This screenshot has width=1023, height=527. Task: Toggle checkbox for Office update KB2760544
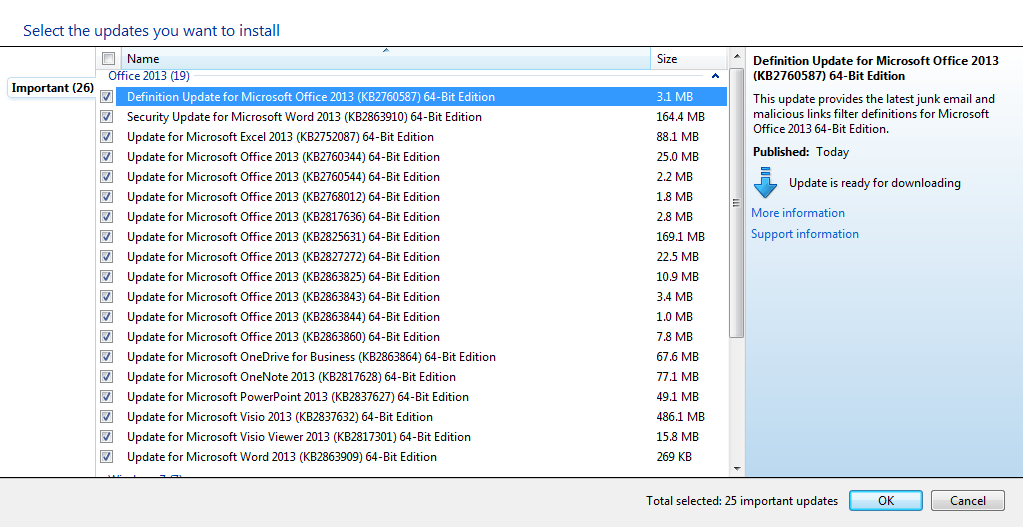point(106,177)
